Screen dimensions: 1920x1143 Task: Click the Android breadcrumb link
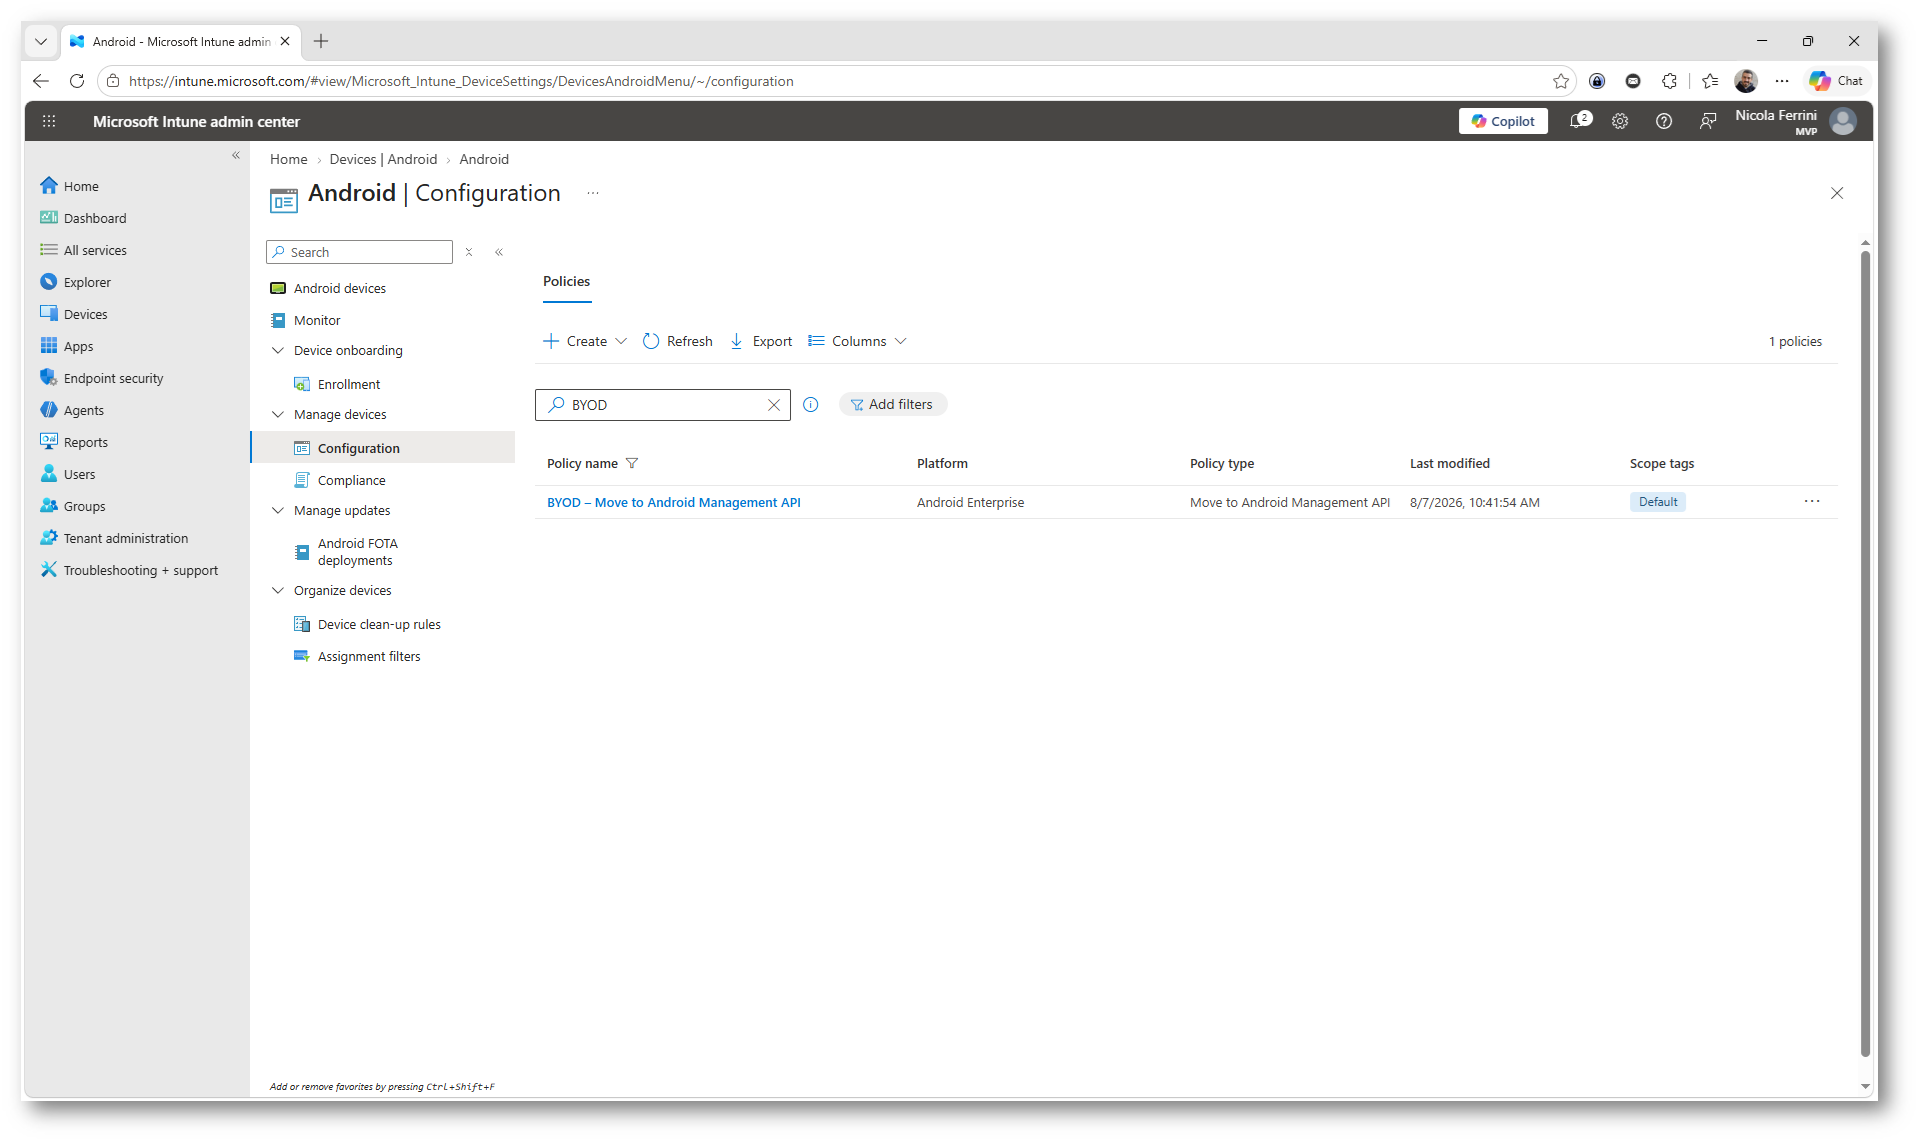coord(484,159)
